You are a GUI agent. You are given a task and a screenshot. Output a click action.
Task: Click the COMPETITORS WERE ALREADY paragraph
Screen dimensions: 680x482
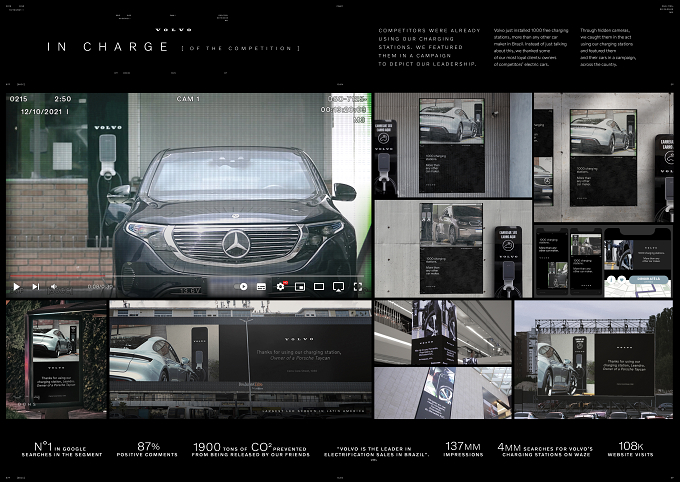(429, 47)
